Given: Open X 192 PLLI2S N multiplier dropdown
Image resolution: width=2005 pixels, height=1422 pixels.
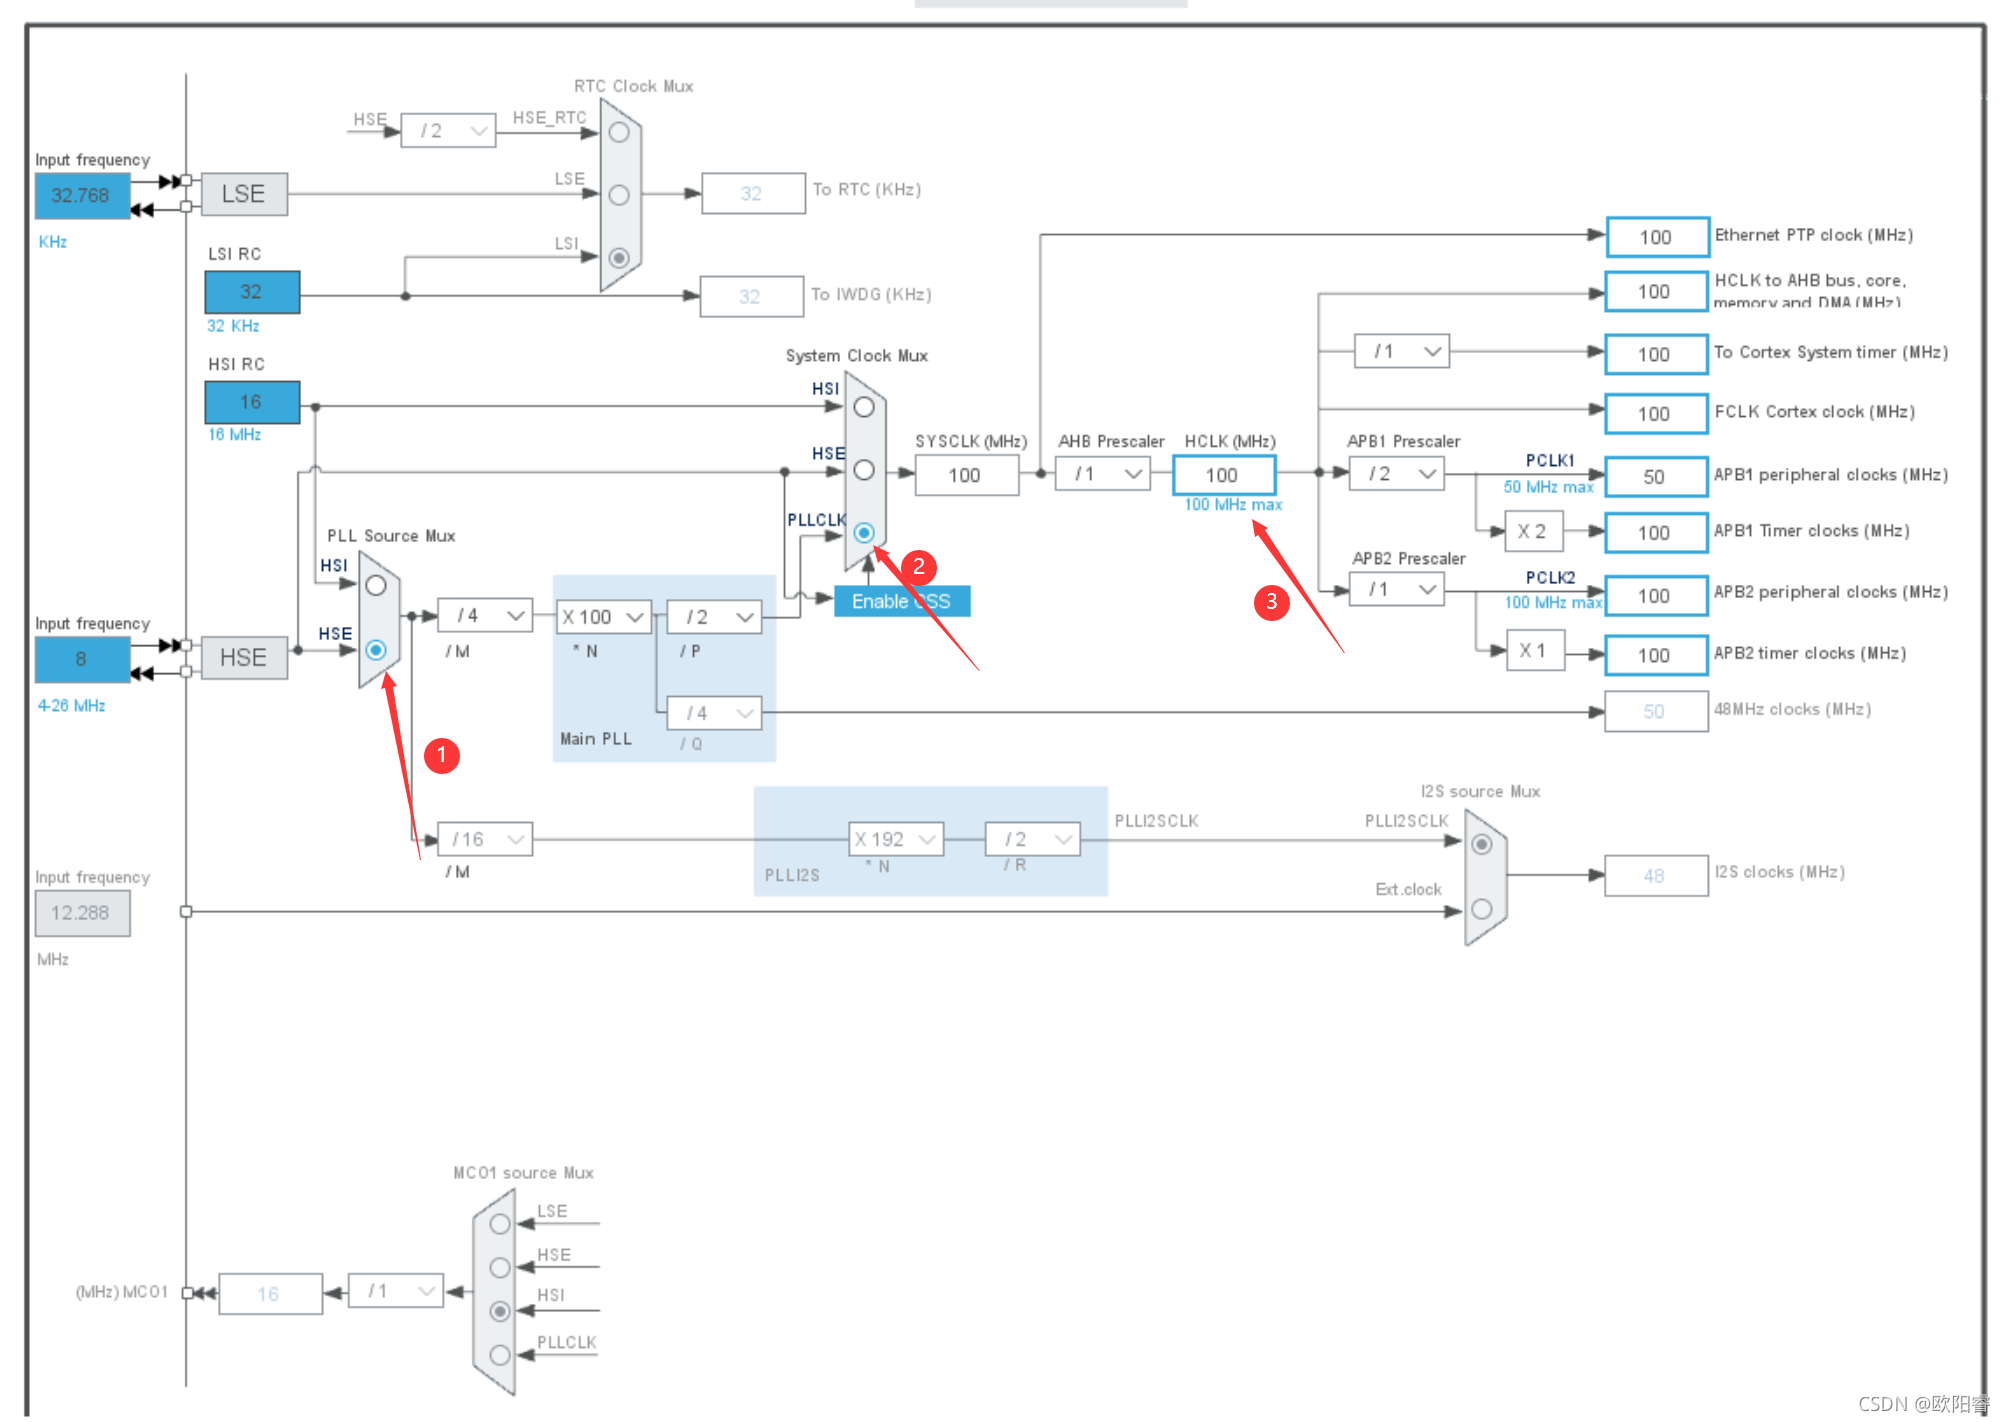Looking at the screenshot, I should [896, 839].
